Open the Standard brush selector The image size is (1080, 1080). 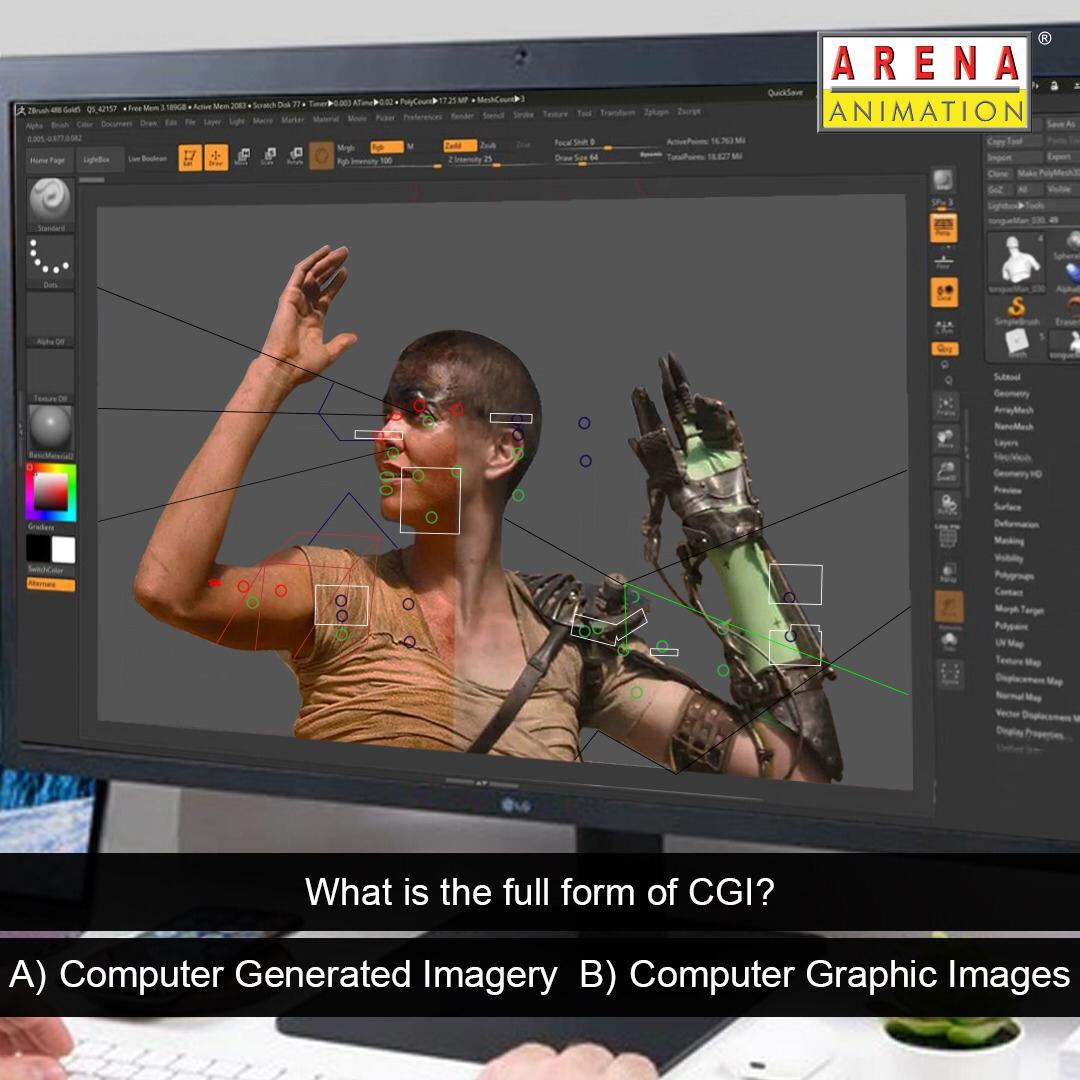pos(50,205)
